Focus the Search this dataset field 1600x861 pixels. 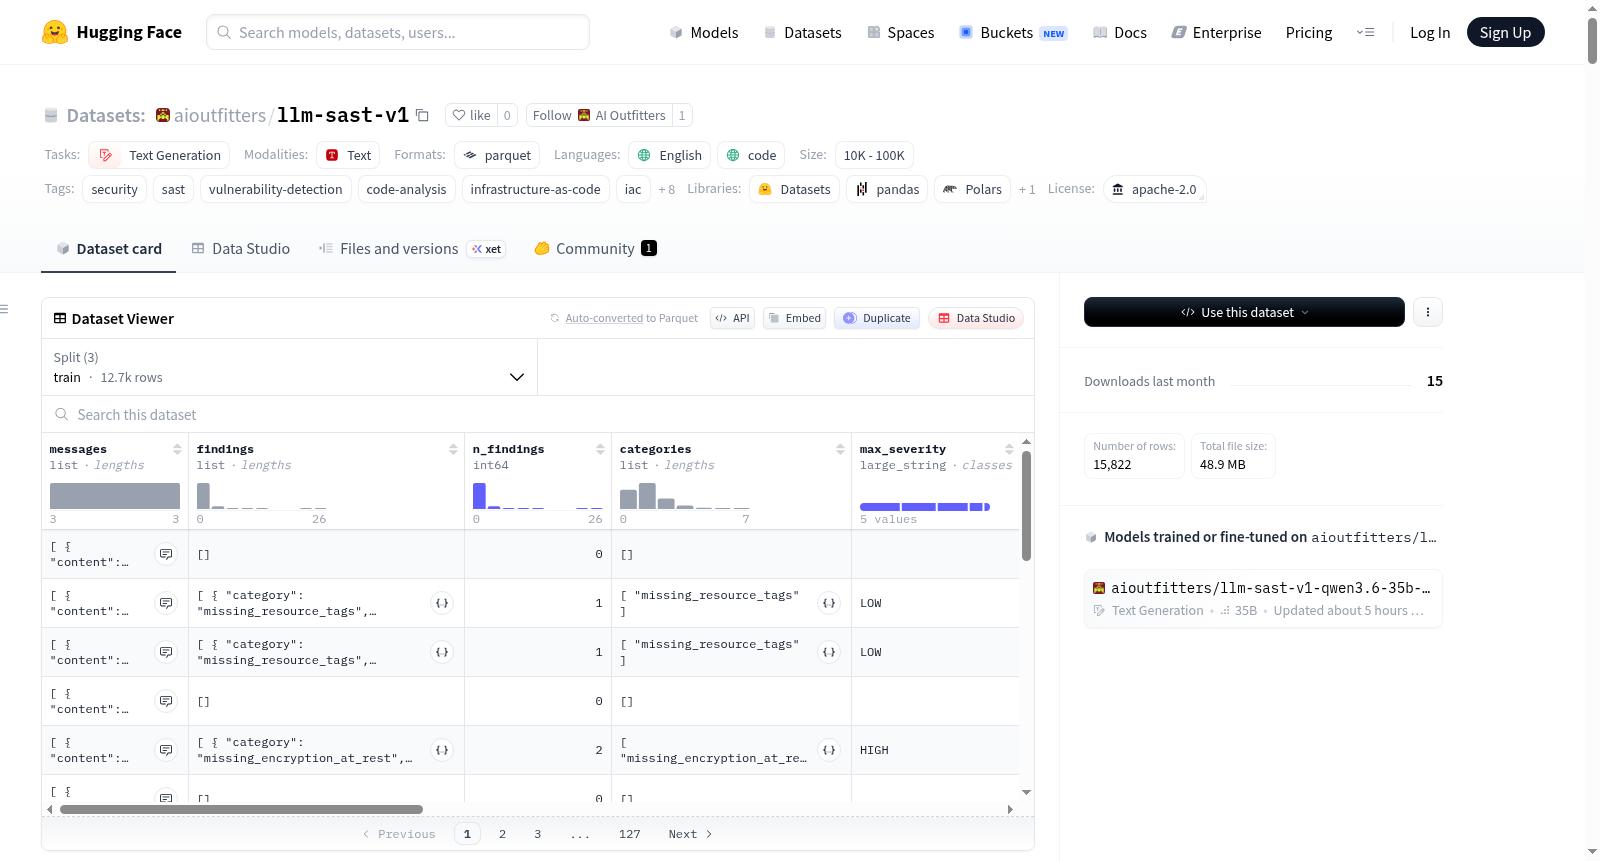[x=538, y=414]
